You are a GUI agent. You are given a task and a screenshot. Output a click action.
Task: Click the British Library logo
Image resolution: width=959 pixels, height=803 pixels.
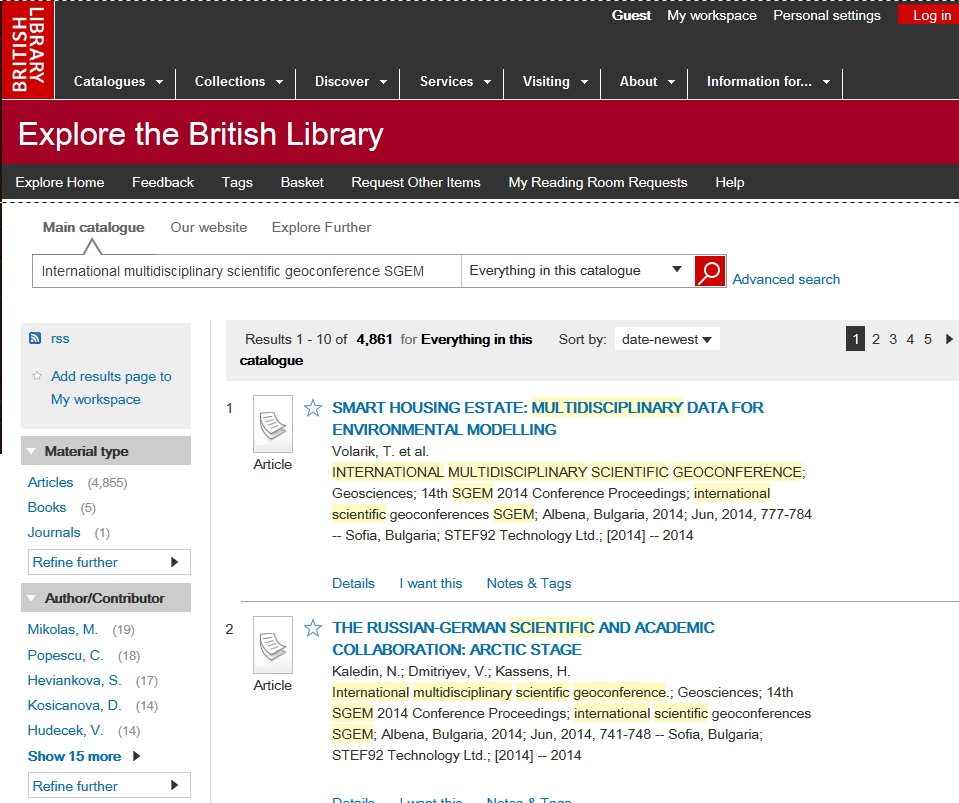click(28, 50)
